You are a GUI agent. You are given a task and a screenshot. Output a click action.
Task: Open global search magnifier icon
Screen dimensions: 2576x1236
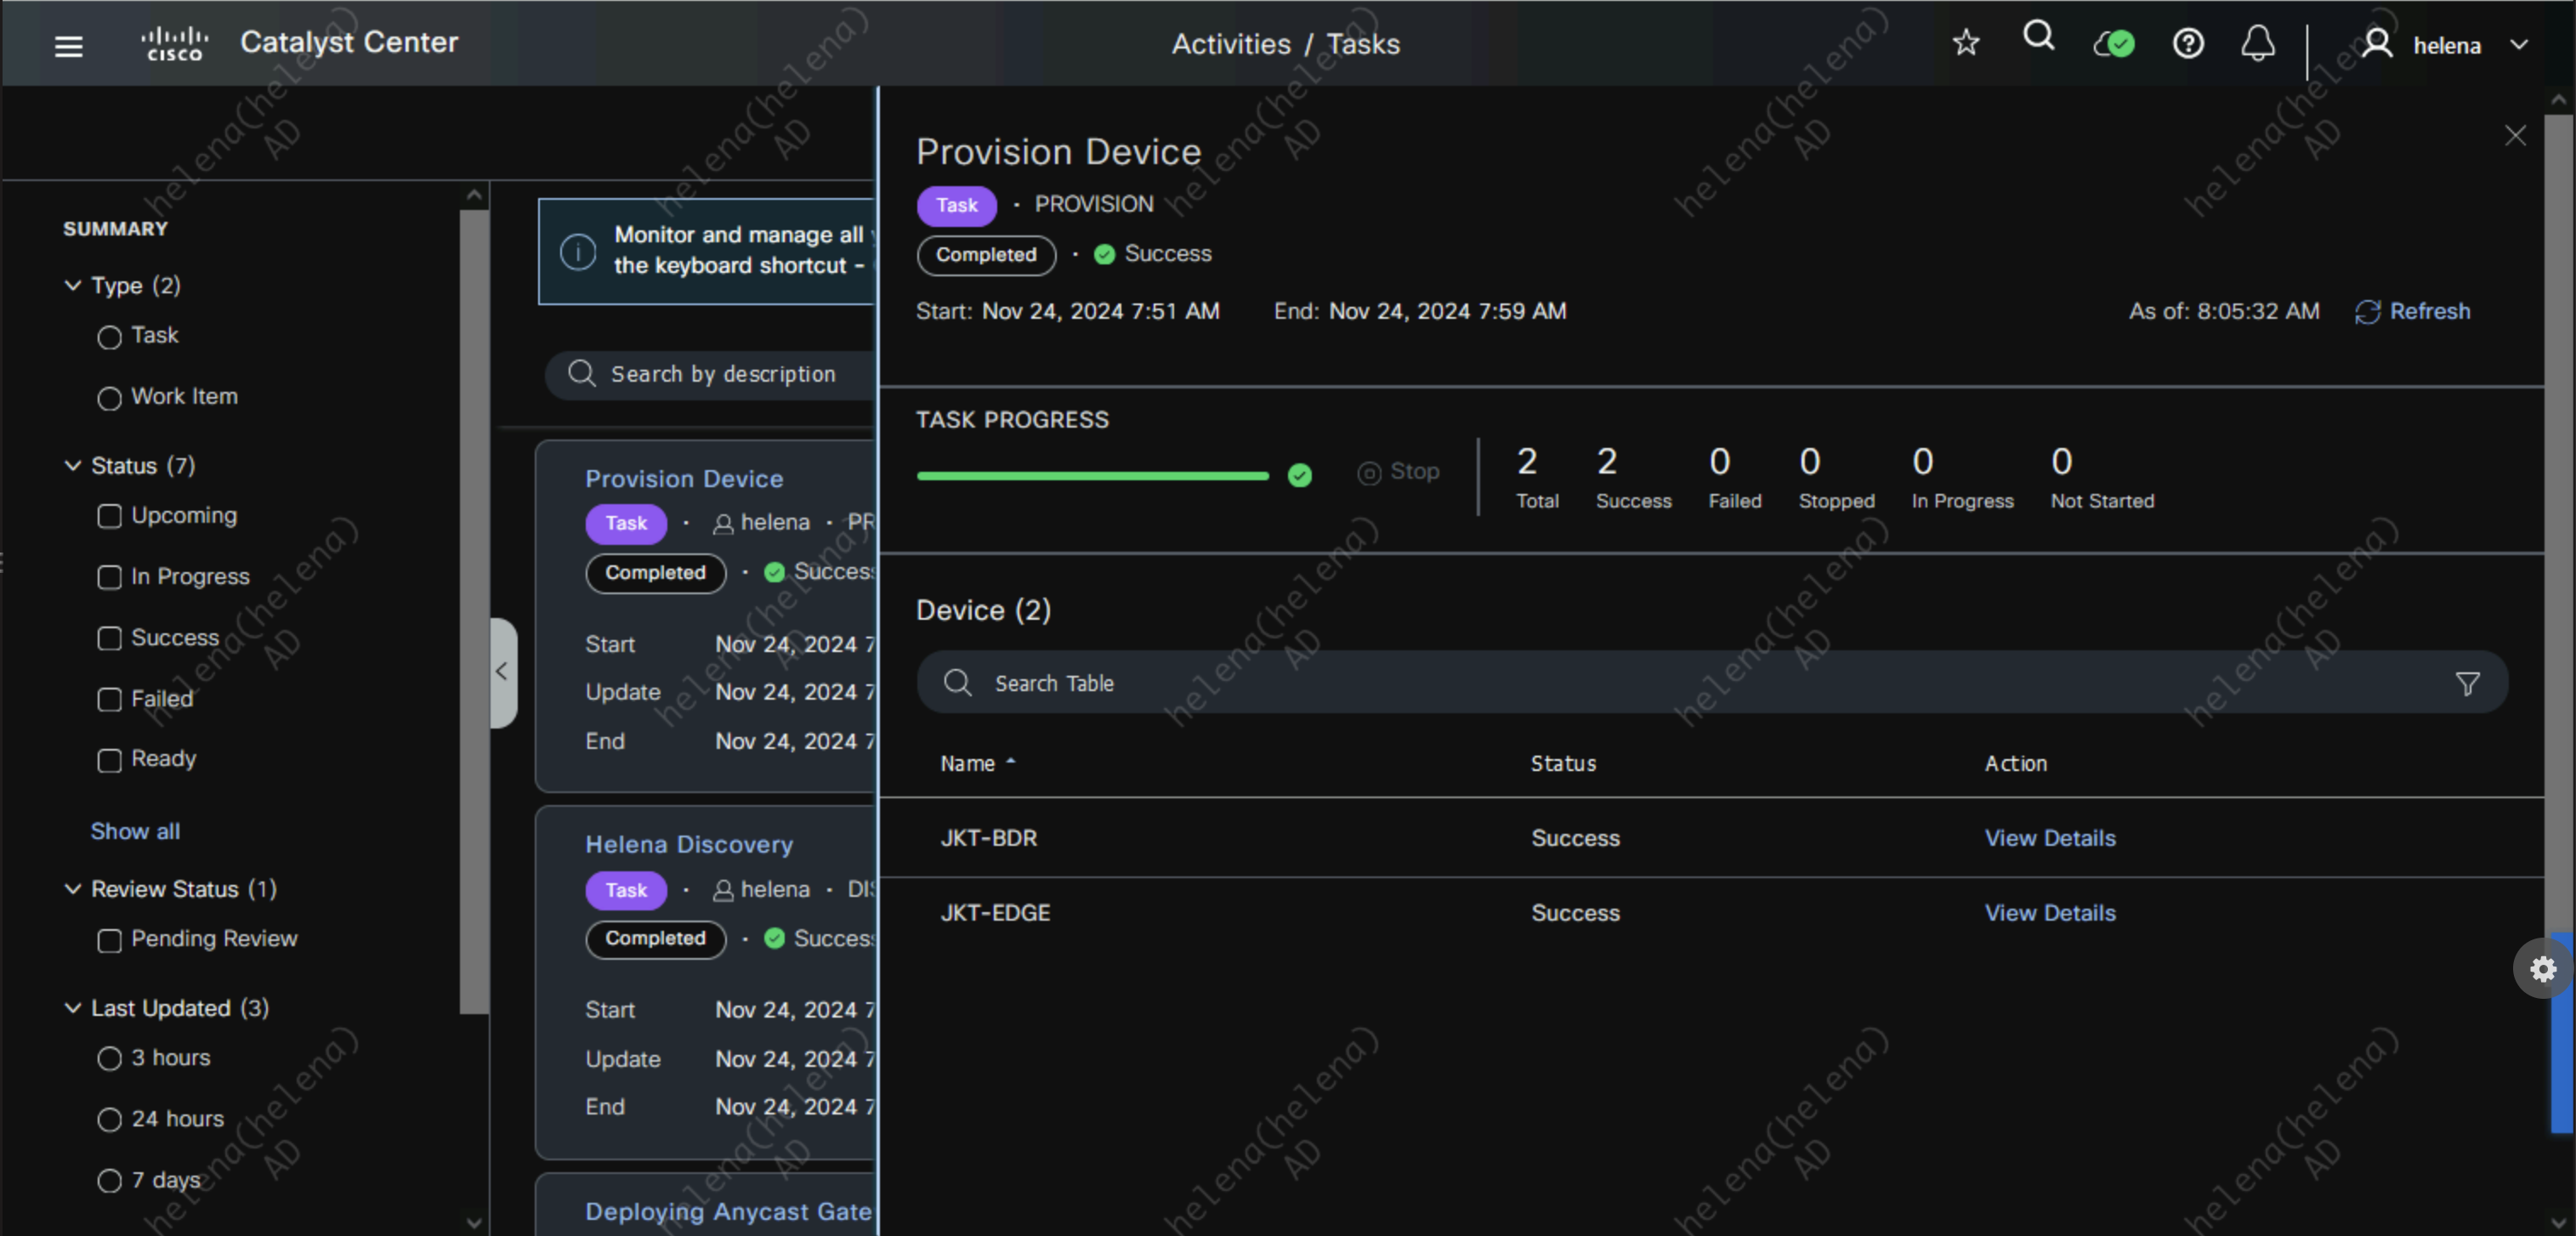(2038, 38)
